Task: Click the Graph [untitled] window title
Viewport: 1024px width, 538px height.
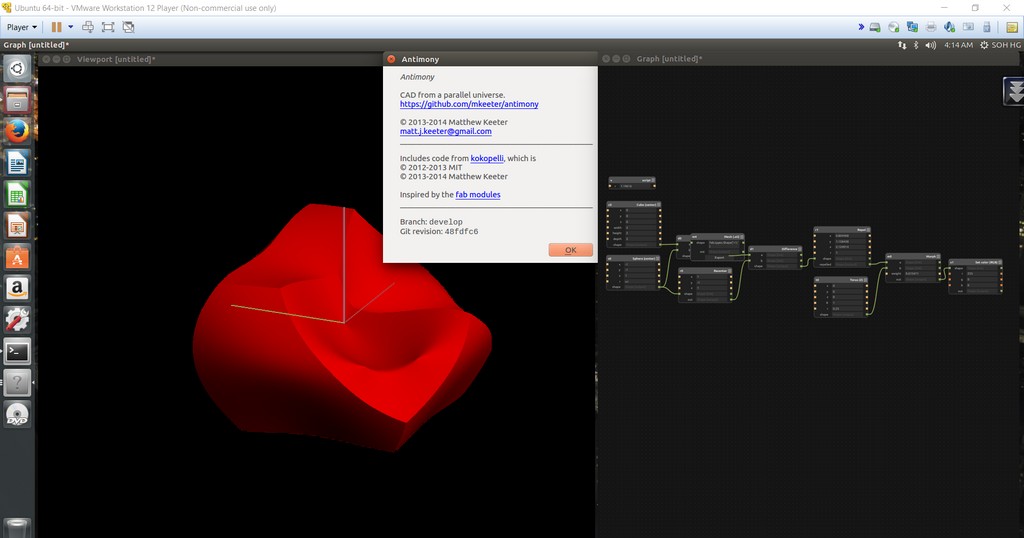Action: 669,59
